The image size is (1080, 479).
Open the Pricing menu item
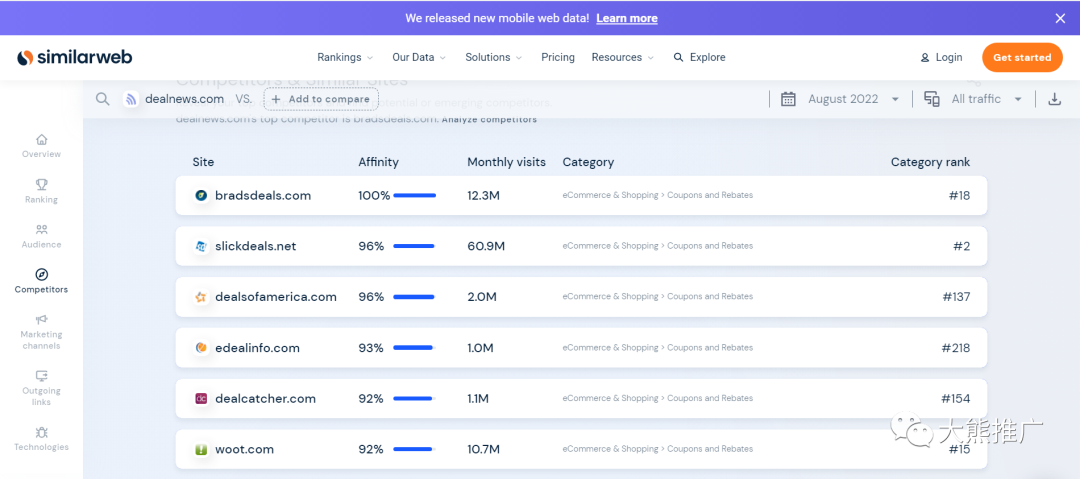pyautogui.click(x=558, y=57)
